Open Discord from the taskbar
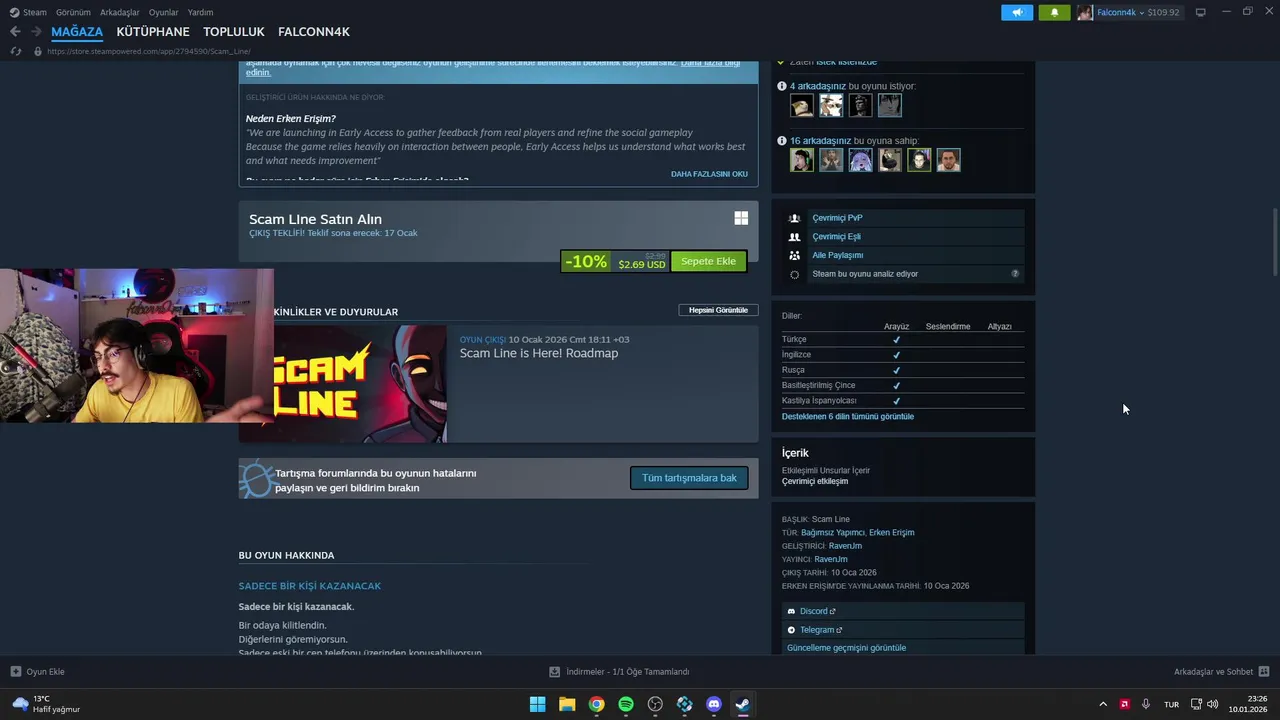Screen dimensions: 1280x720 pos(714,704)
